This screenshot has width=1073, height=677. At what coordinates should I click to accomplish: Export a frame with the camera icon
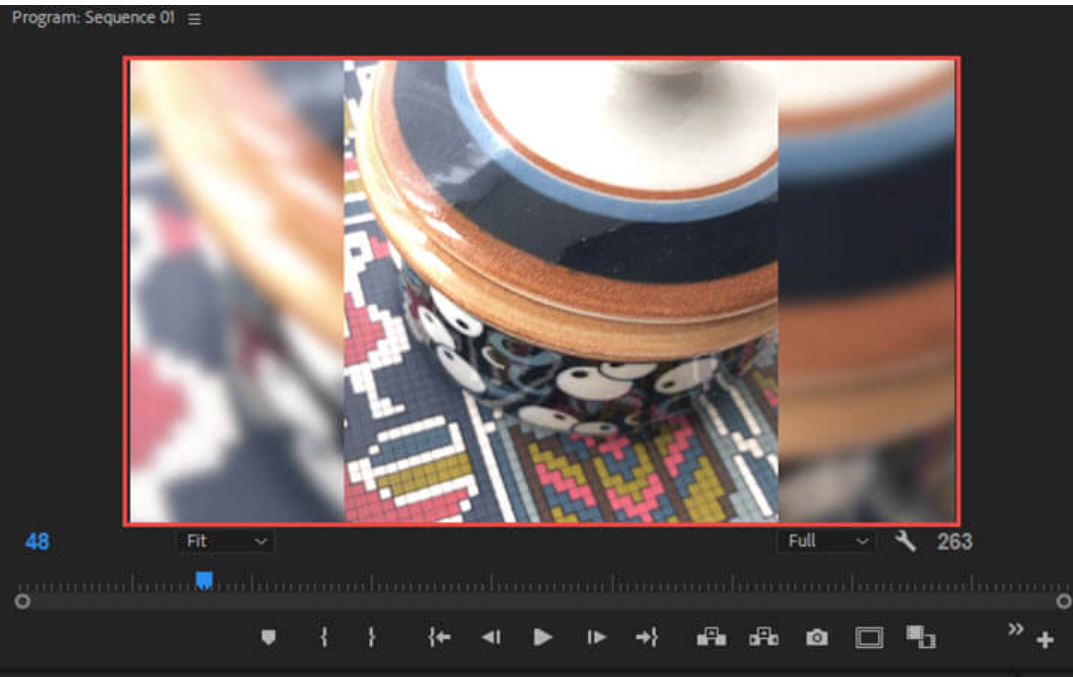point(816,638)
